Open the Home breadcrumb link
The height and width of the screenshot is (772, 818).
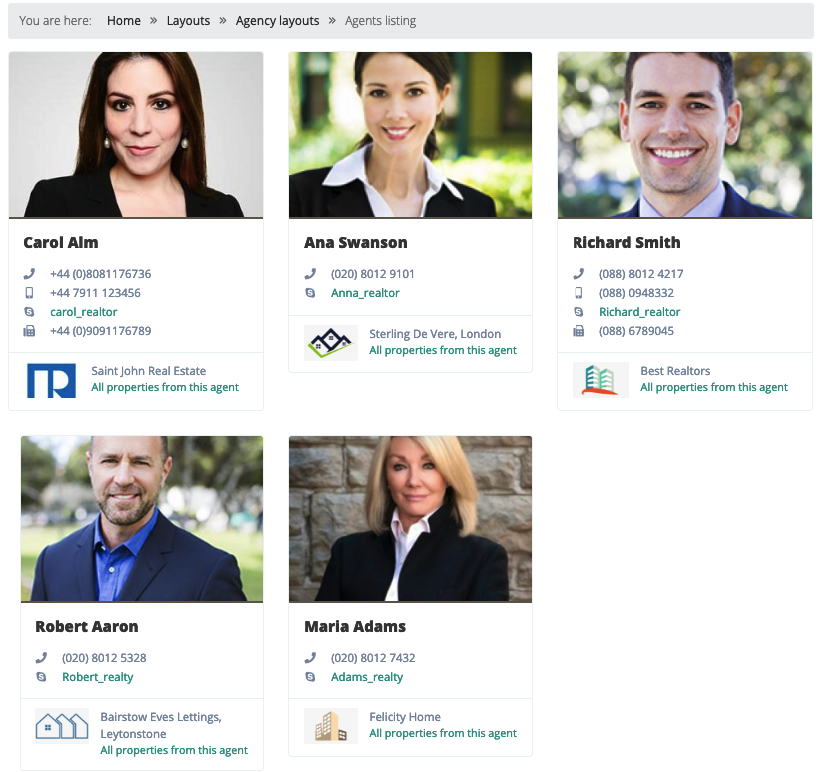coord(124,21)
